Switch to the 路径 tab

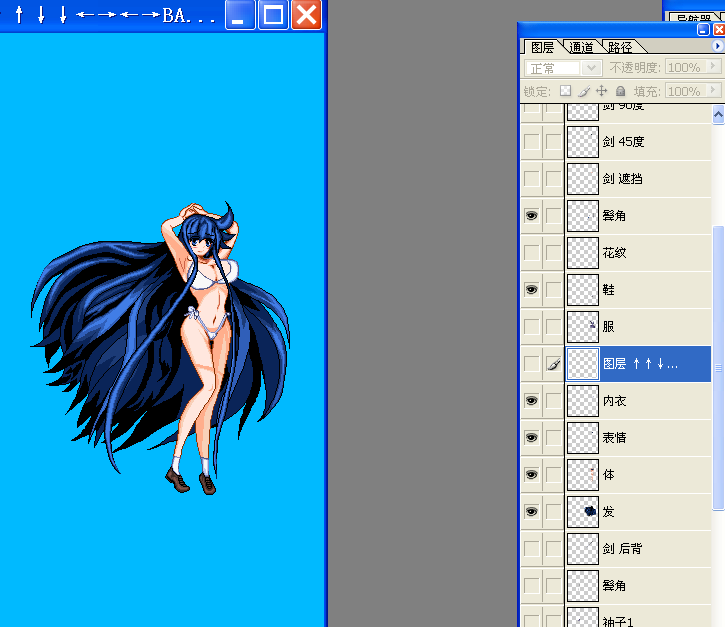click(620, 47)
